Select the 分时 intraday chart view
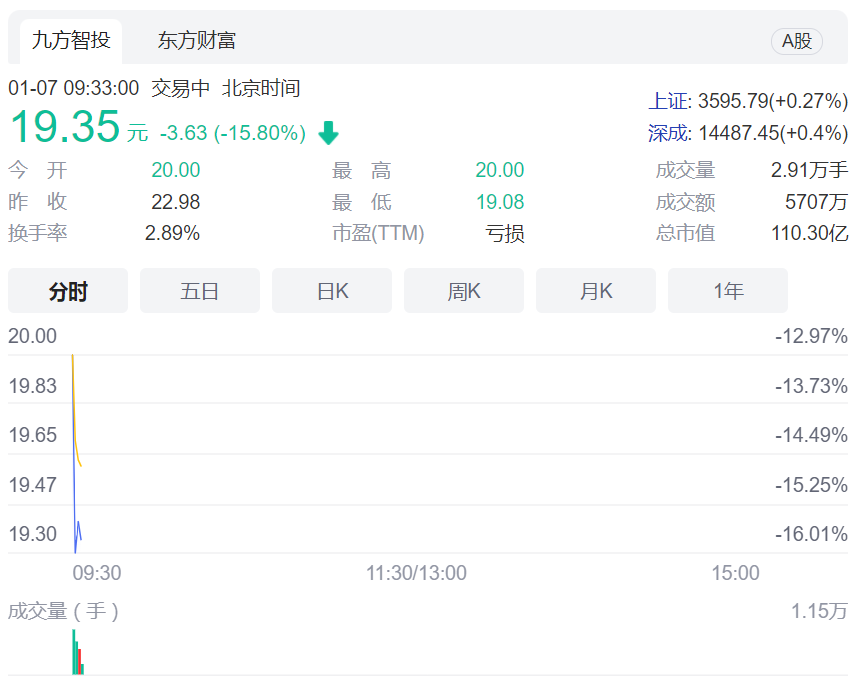867x689 pixels. tap(67, 290)
